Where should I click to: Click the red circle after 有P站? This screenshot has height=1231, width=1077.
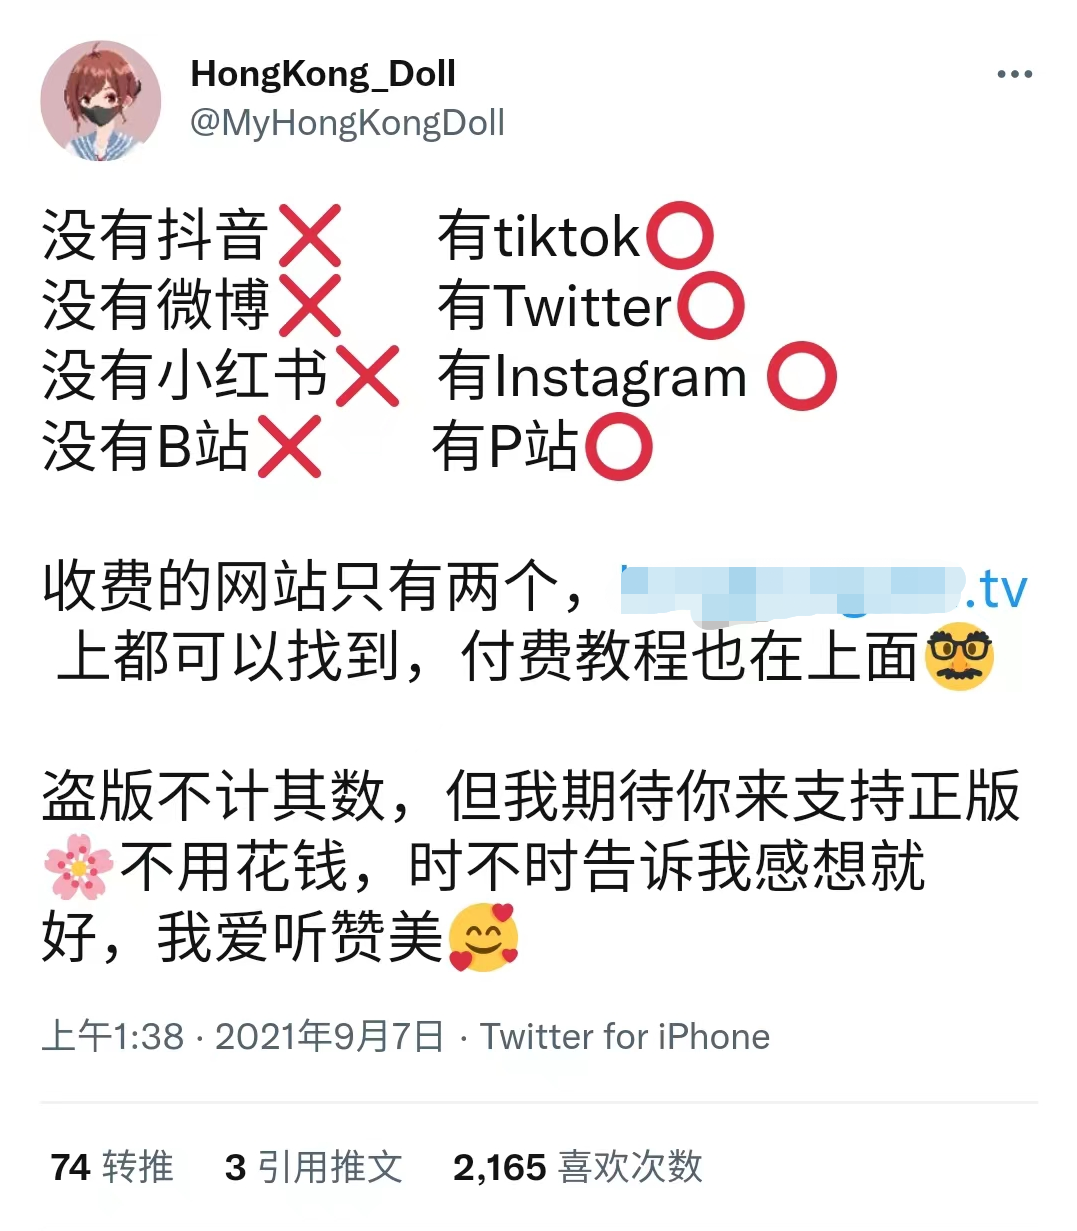coord(619,447)
